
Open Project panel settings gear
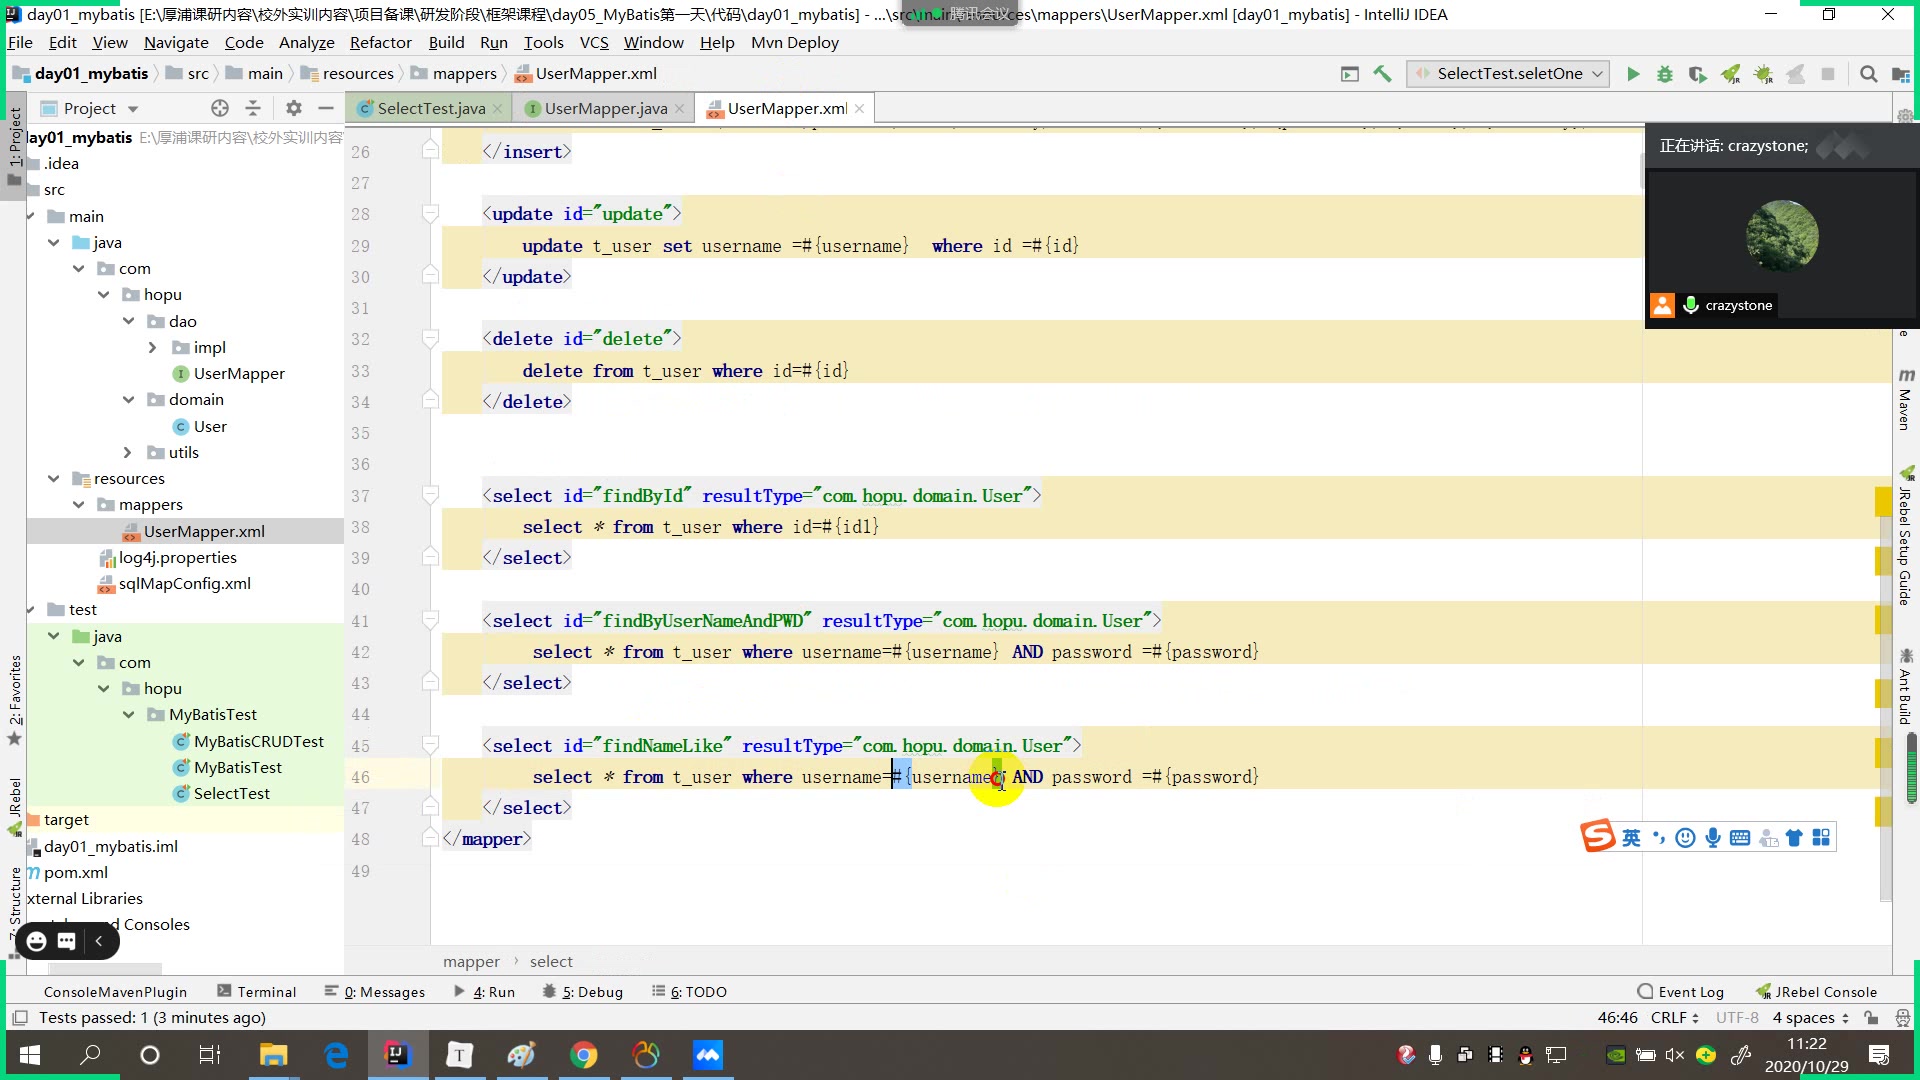click(293, 108)
